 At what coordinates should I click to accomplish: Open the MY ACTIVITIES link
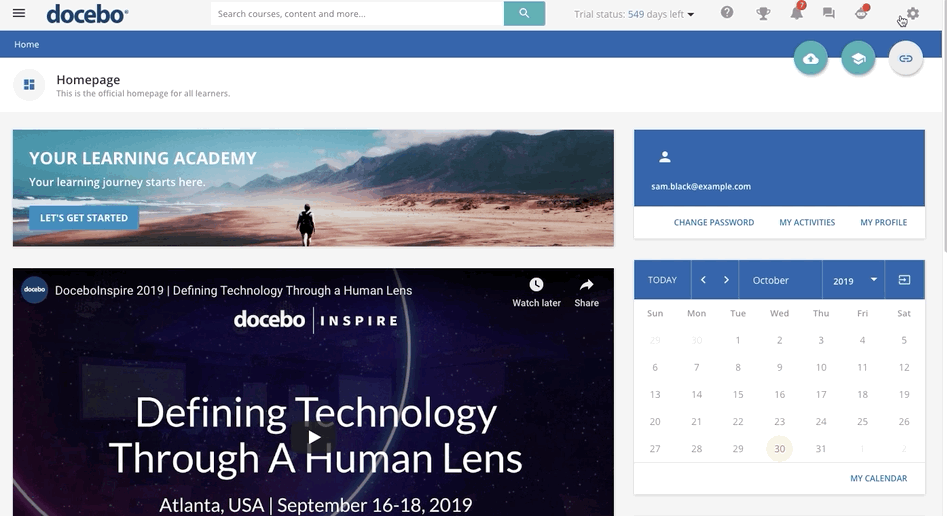pos(806,222)
